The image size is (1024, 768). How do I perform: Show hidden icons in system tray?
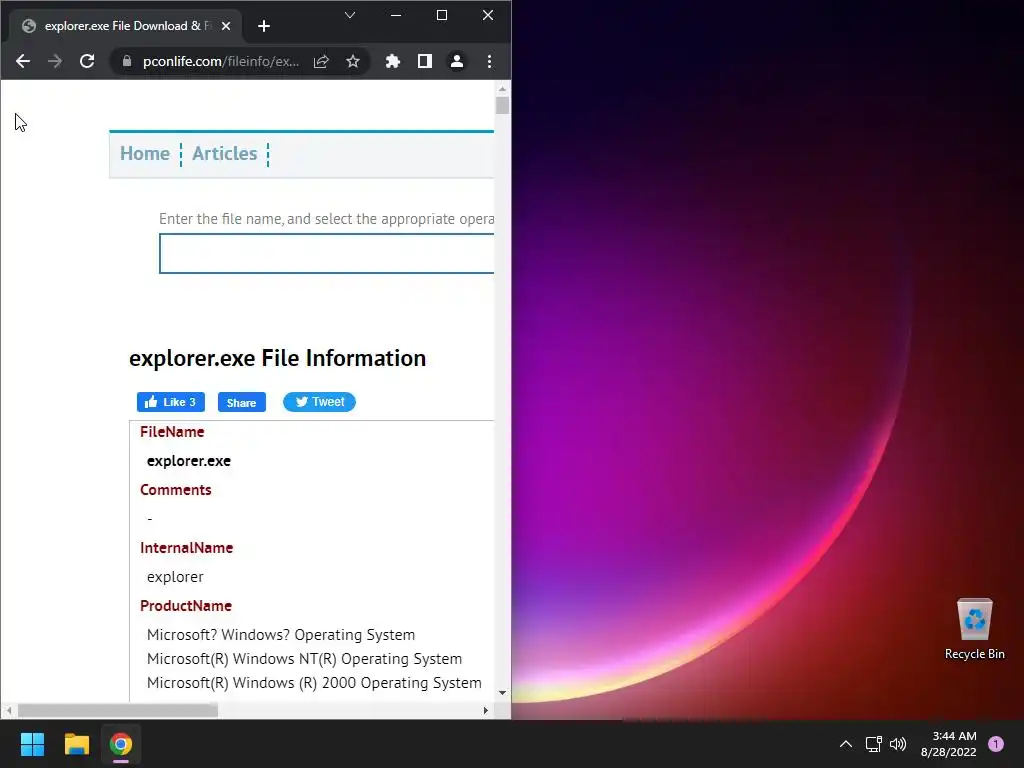tap(846, 744)
